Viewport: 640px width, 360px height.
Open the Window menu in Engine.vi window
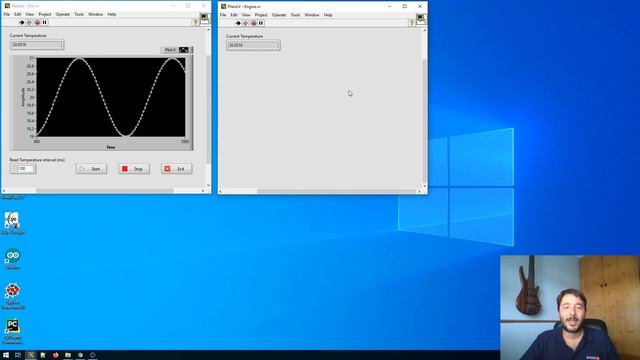(312, 15)
